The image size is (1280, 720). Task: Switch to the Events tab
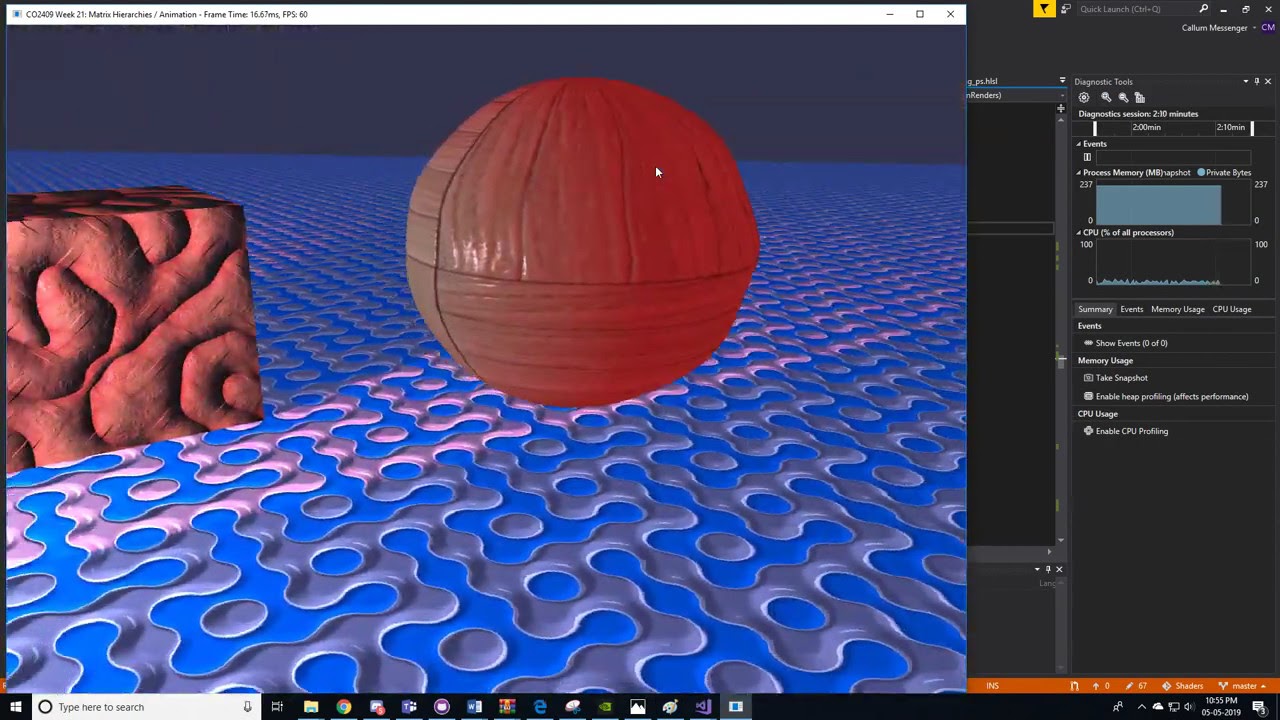point(1131,309)
